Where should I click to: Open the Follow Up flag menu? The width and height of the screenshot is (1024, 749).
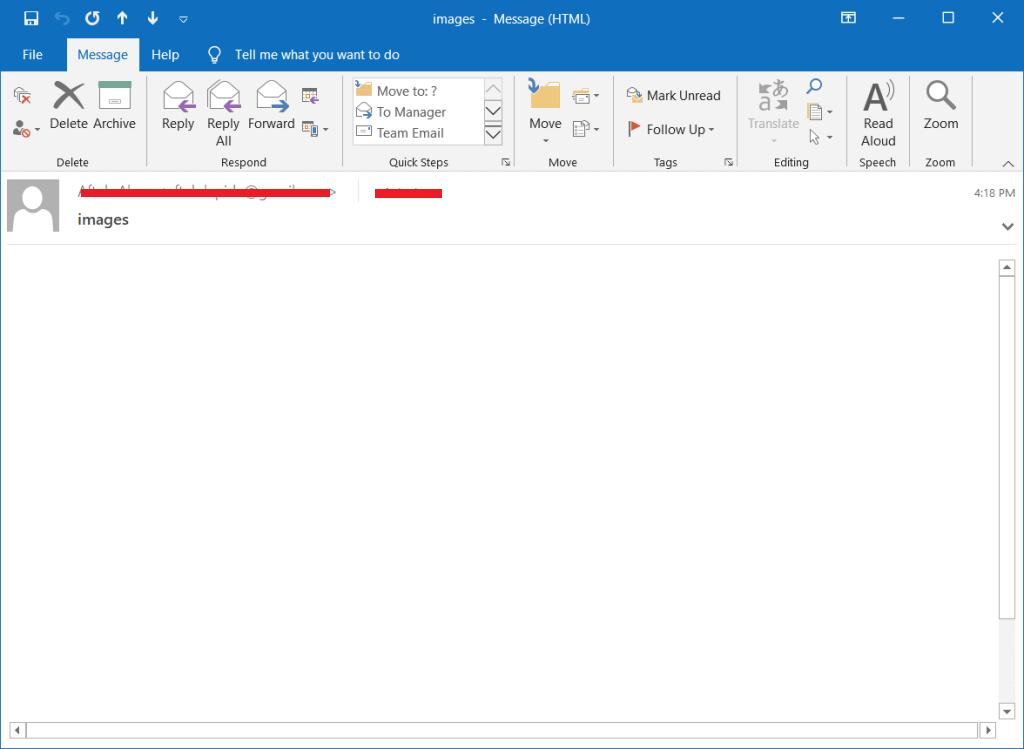[671, 129]
